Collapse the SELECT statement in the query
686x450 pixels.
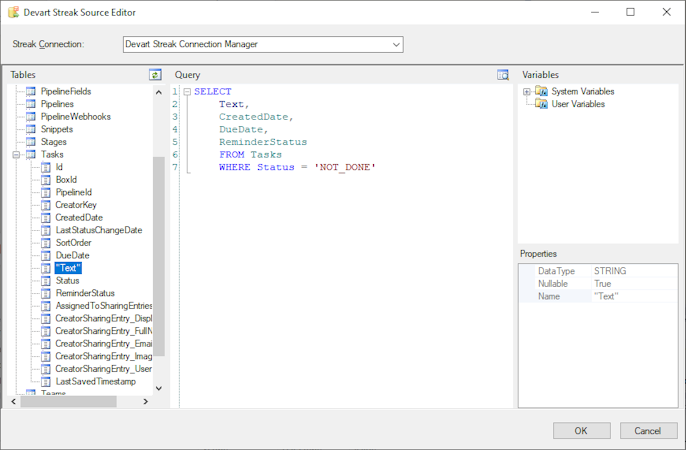pos(186,92)
